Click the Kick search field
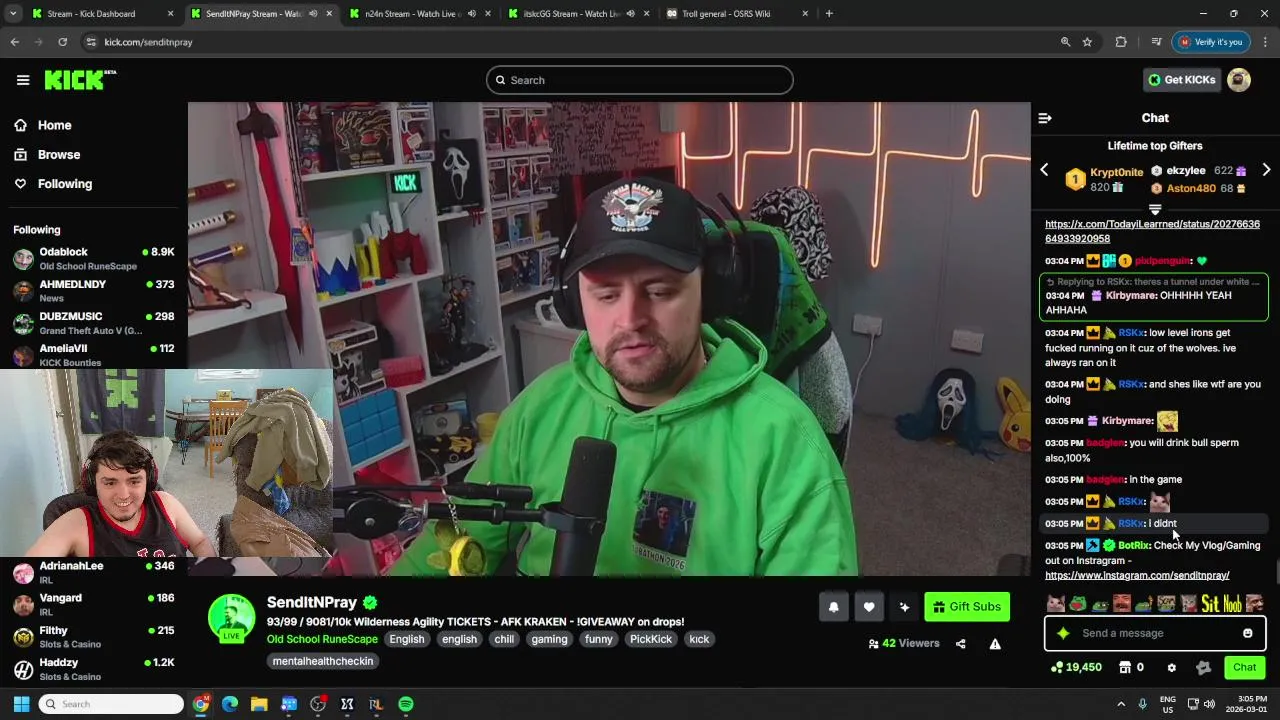 click(640, 80)
